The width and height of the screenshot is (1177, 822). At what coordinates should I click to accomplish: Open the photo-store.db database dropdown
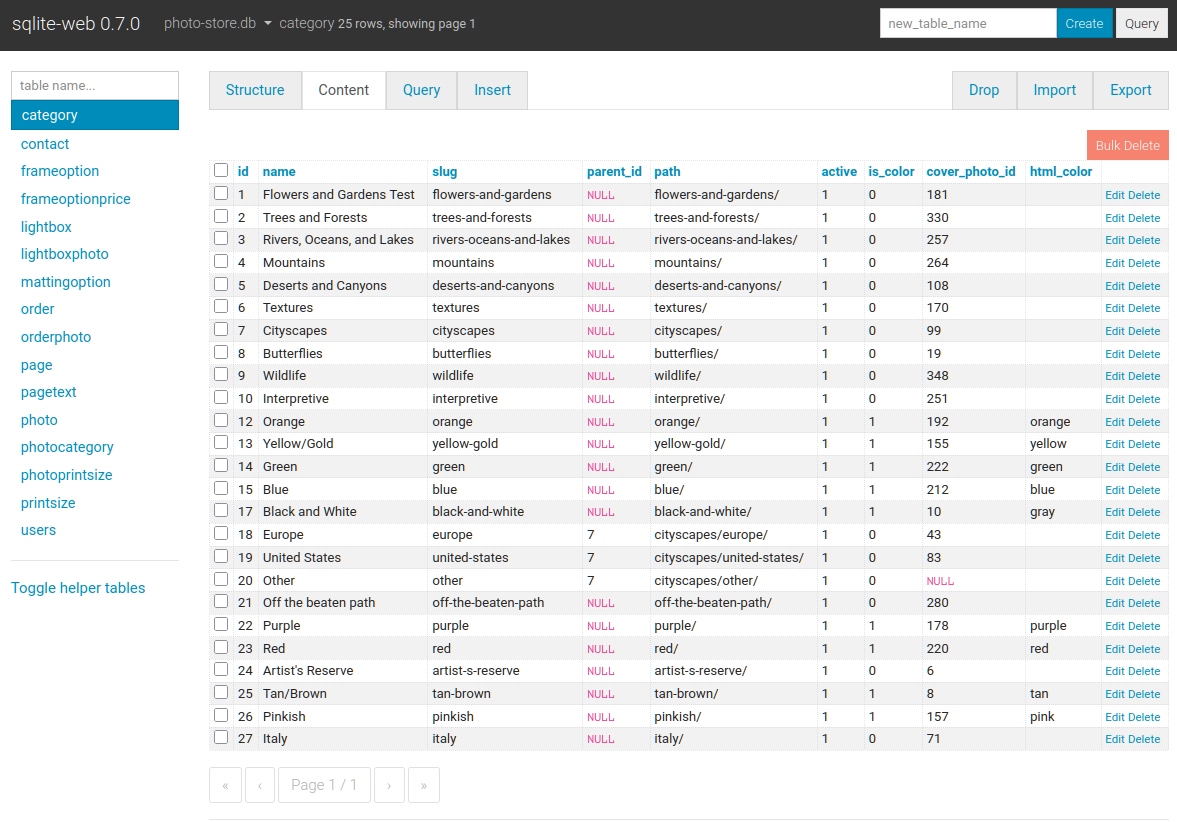pos(218,23)
